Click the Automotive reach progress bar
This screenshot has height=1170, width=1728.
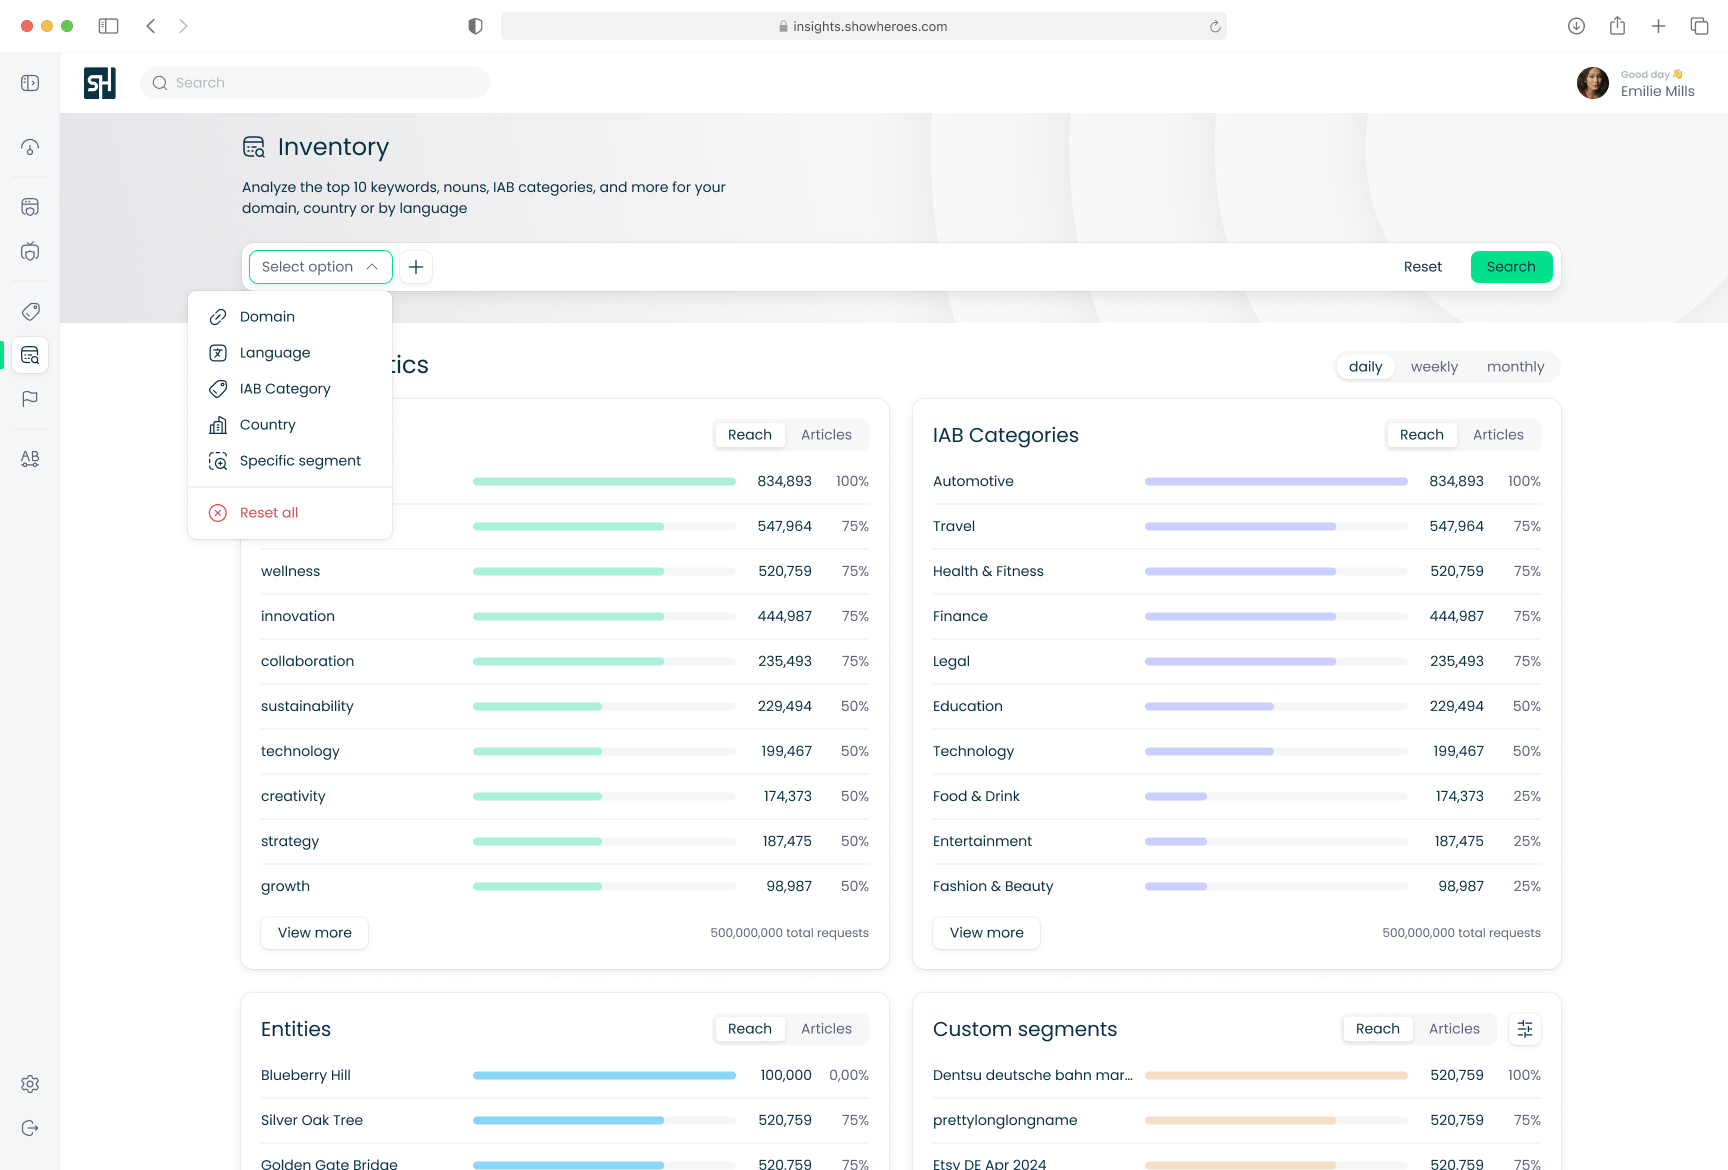[x=1276, y=482]
